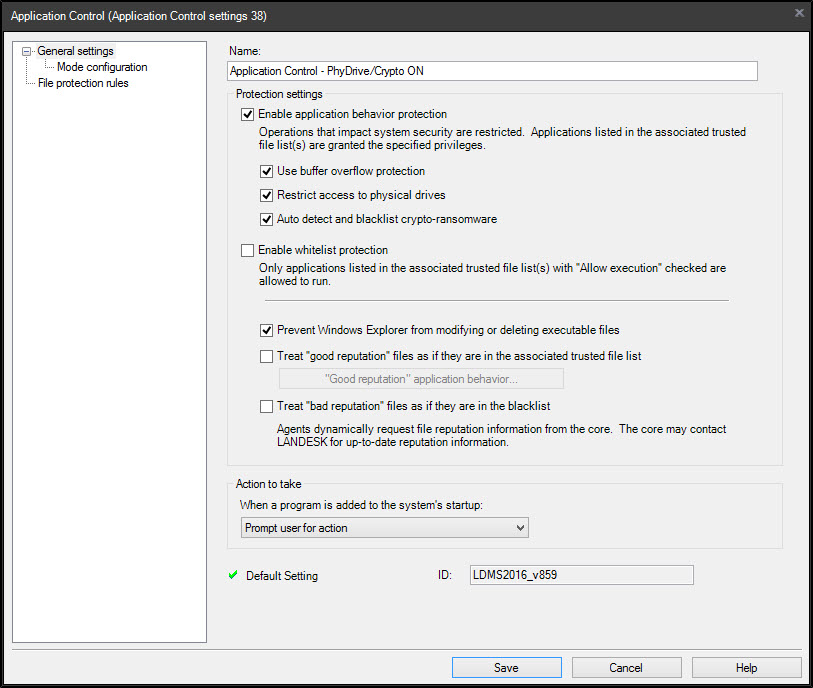
Task: Disable buffer overflow protection
Action: 267,171
